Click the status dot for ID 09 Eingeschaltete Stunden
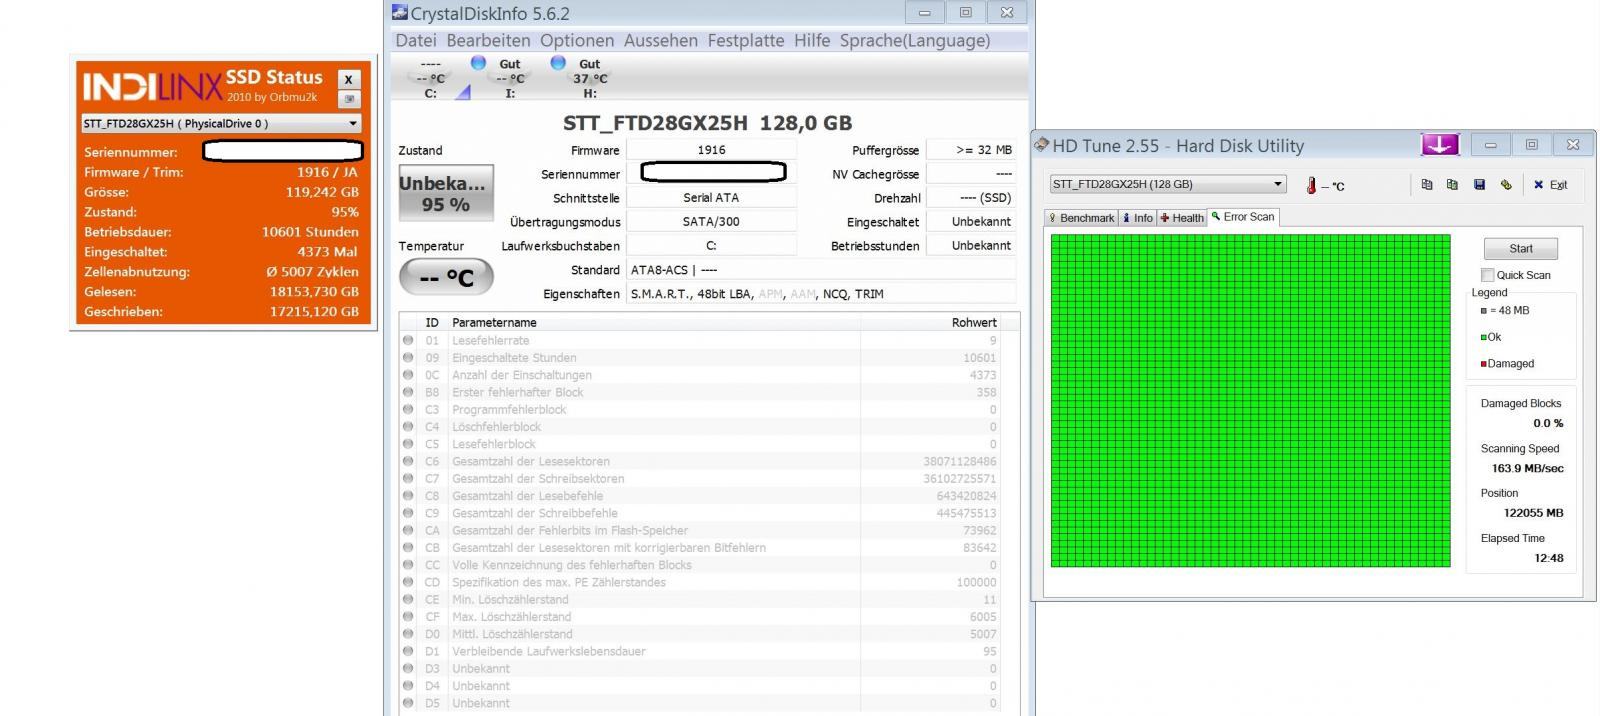This screenshot has width=1600, height=716. click(408, 357)
